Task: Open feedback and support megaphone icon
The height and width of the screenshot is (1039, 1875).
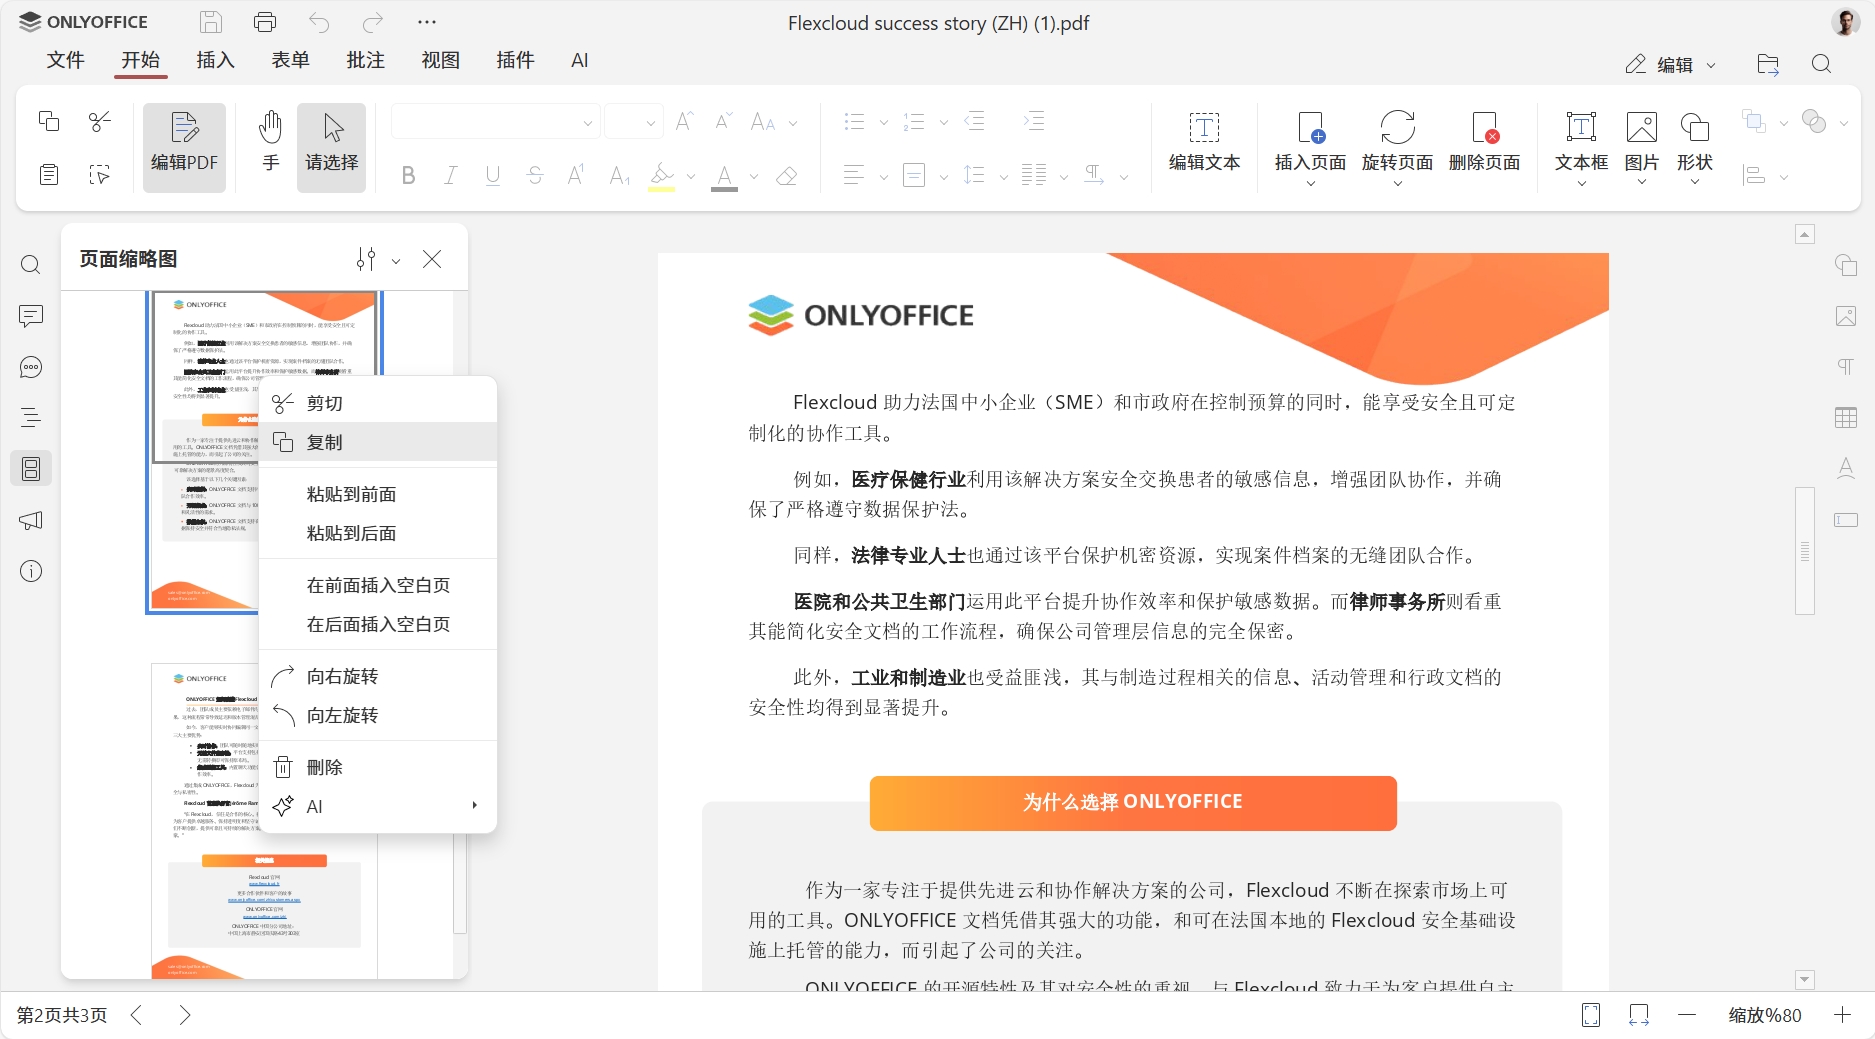Action: click(x=31, y=520)
